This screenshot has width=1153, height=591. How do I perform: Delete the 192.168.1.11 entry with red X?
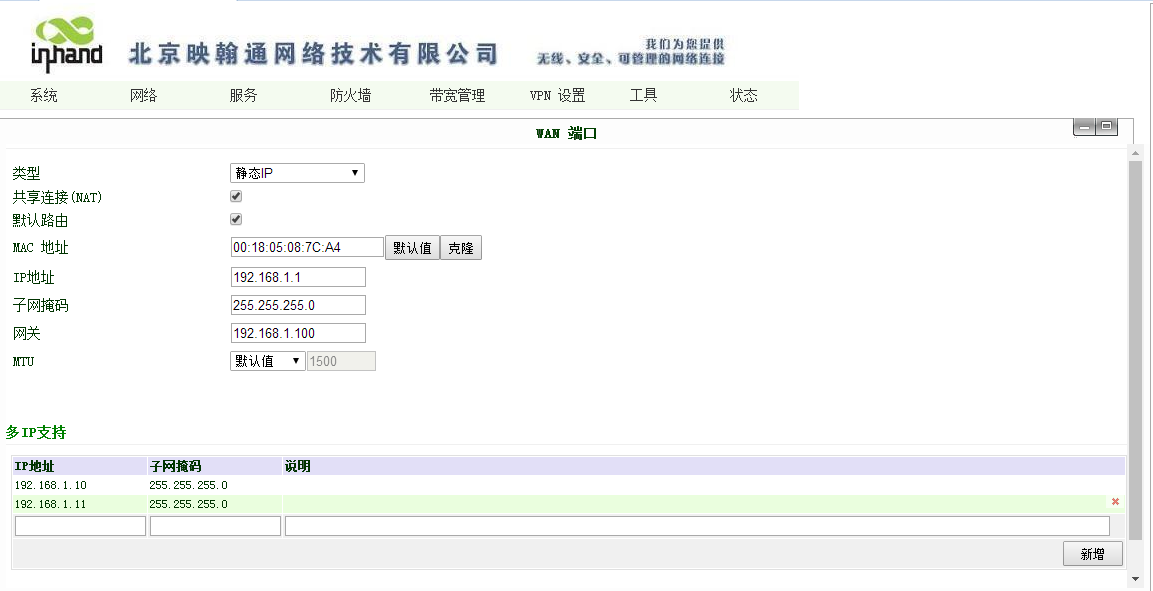tap(1115, 502)
